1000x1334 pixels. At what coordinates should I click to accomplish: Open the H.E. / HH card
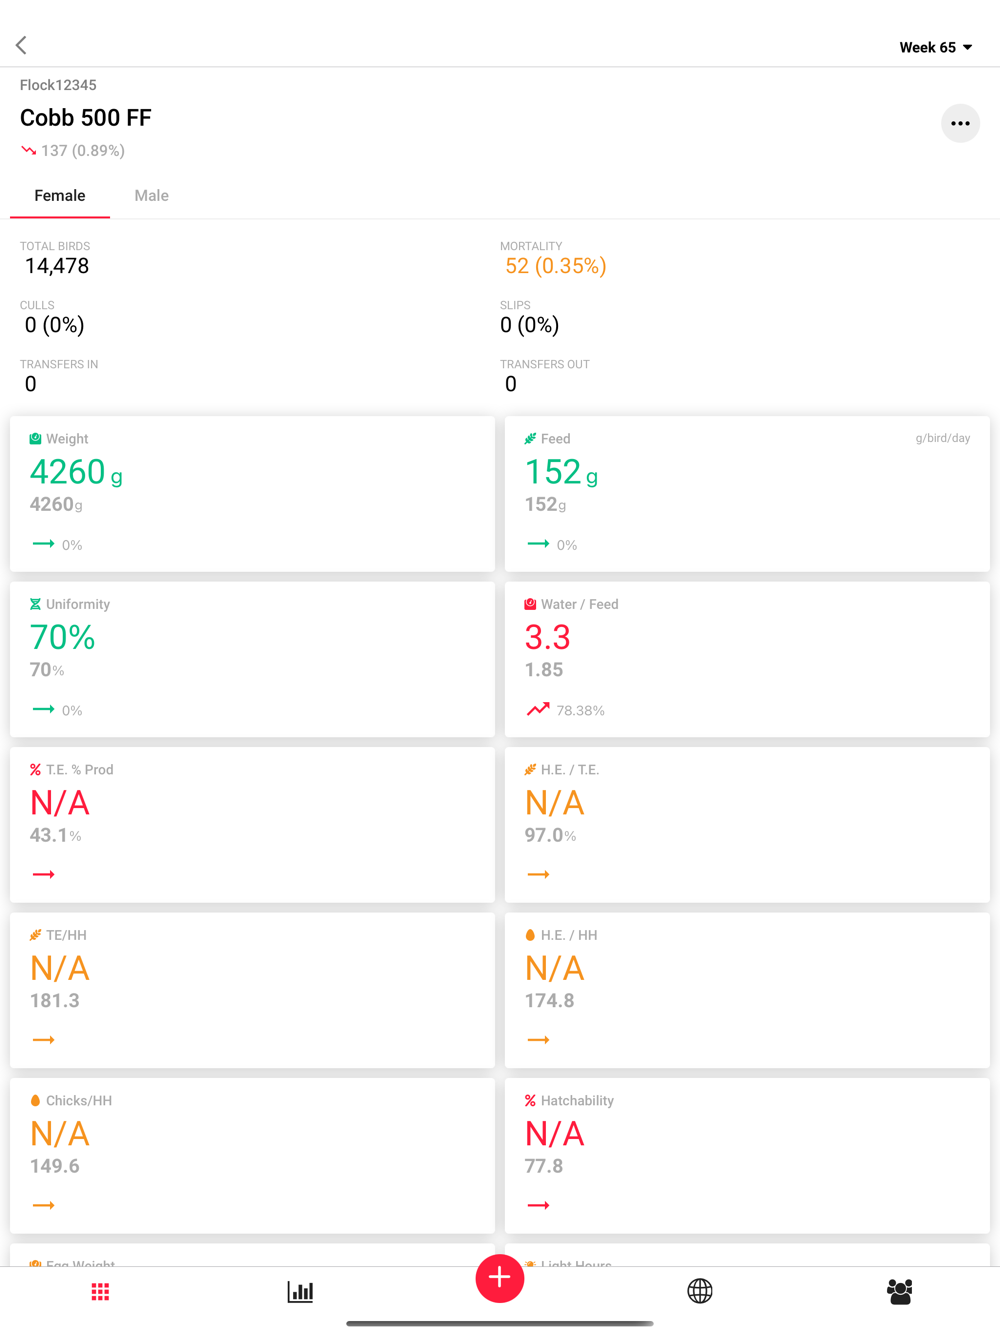747,990
